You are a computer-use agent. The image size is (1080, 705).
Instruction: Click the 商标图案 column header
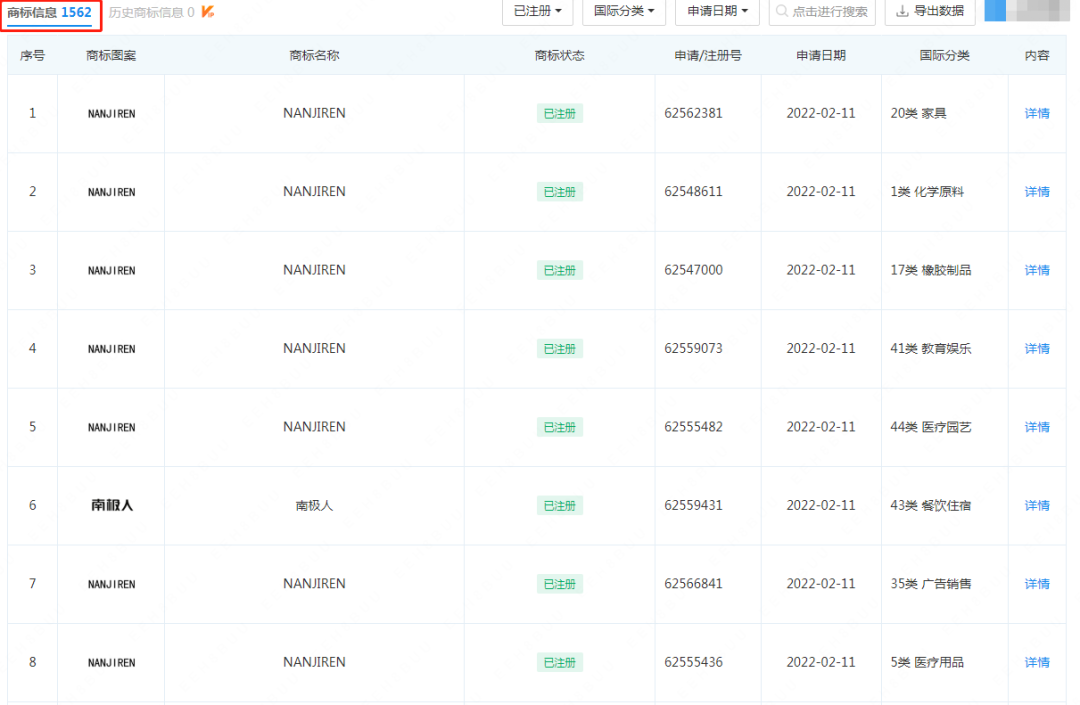click(111, 56)
